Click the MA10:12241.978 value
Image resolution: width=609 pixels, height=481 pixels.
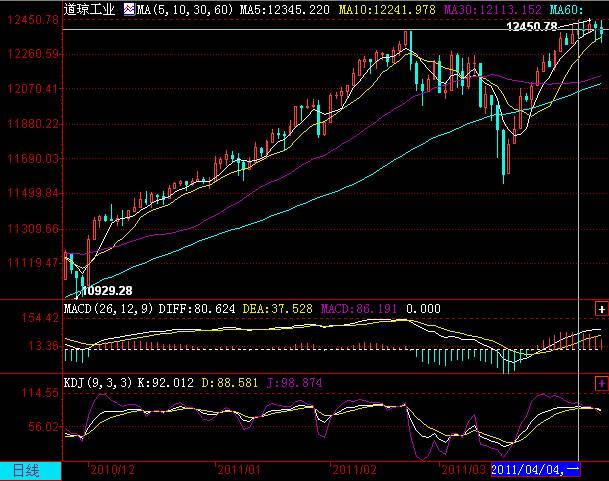(387, 9)
